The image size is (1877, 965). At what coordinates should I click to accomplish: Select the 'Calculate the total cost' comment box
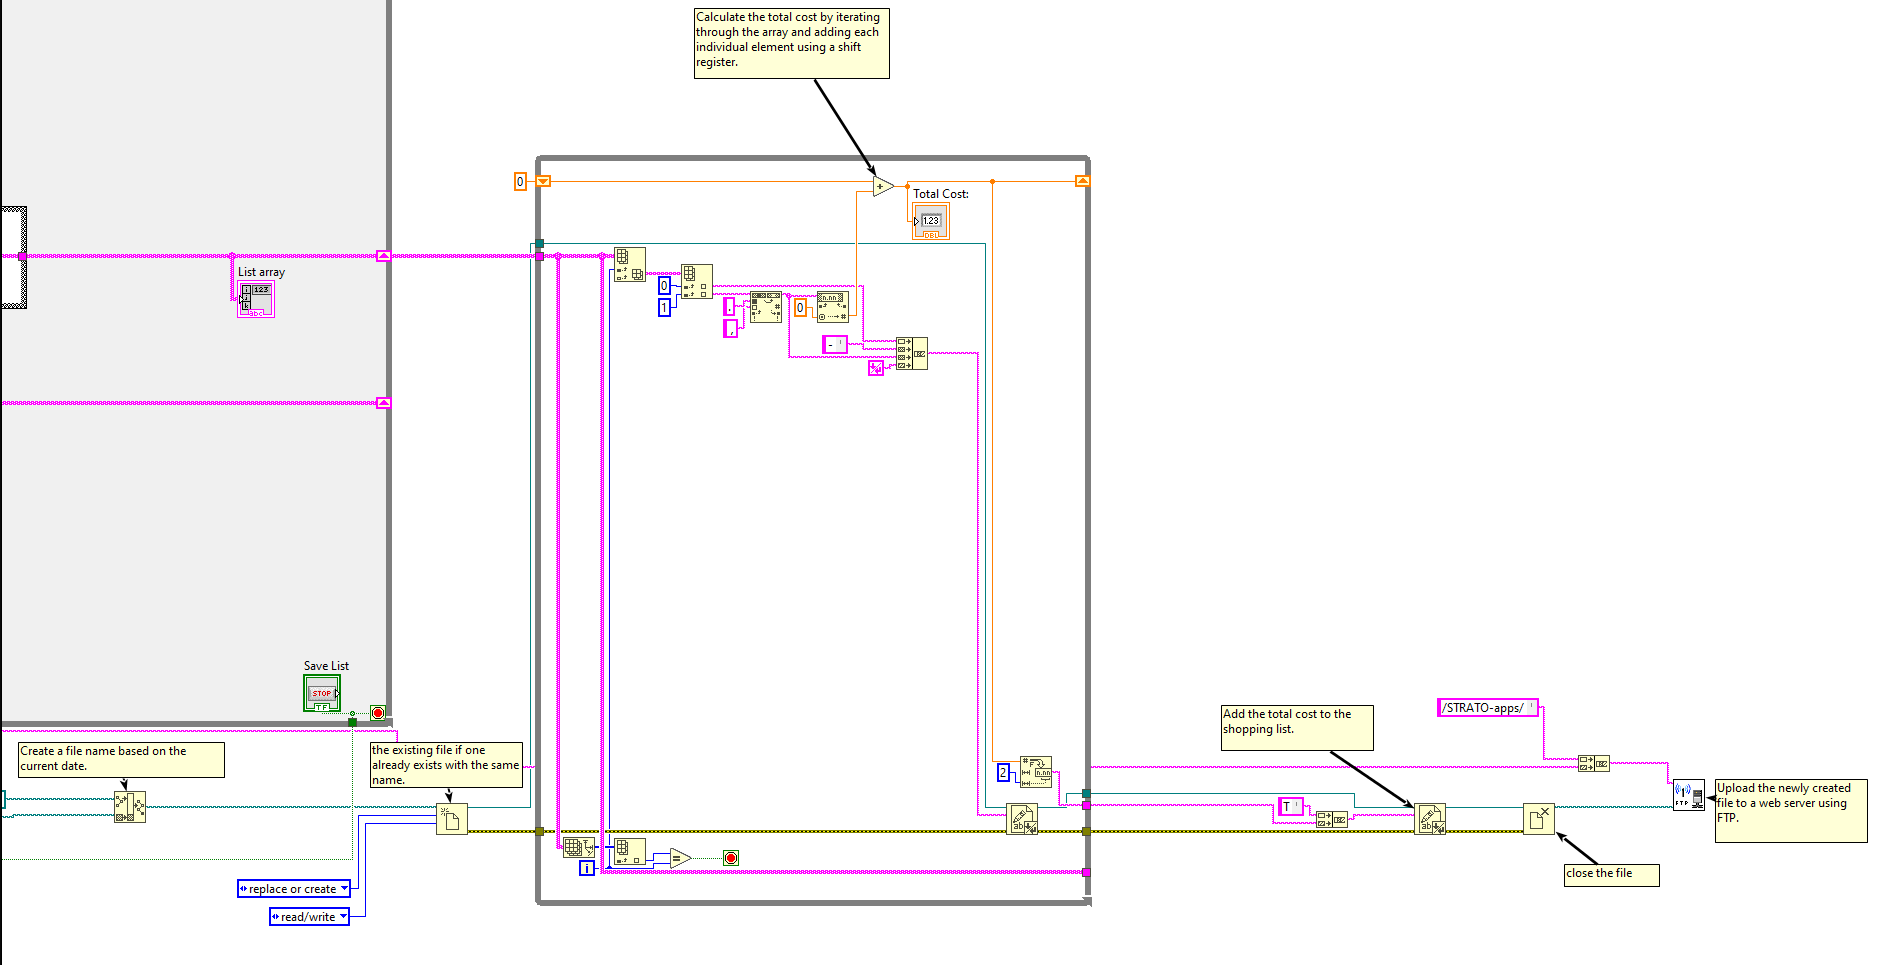pos(790,43)
